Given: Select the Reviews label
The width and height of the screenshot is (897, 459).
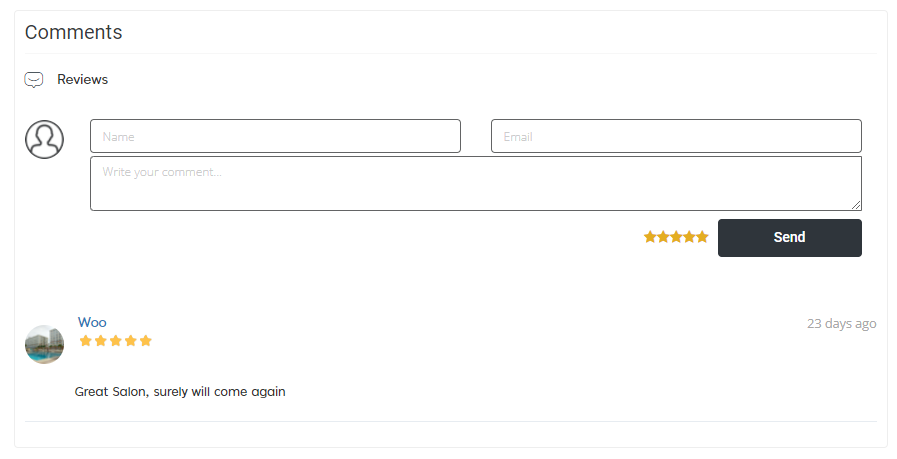Looking at the screenshot, I should click(82, 80).
